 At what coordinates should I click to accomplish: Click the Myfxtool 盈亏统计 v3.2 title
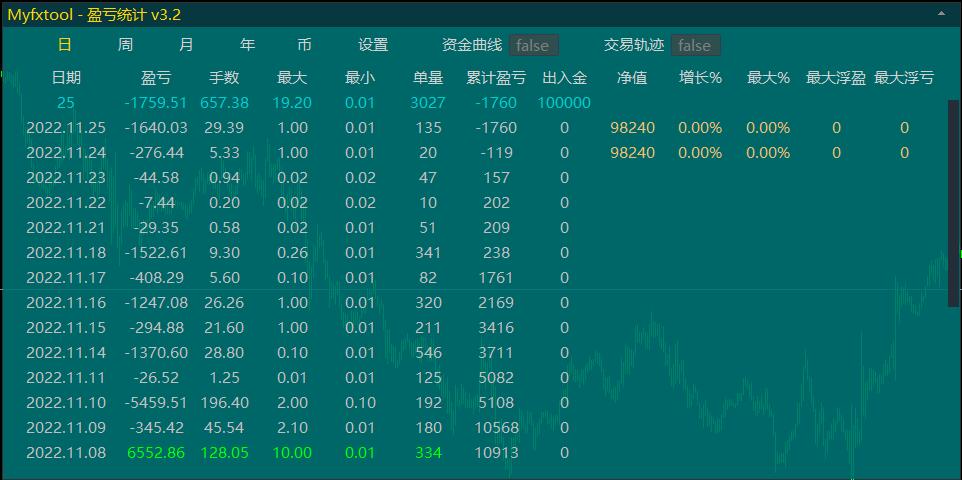tap(94, 14)
